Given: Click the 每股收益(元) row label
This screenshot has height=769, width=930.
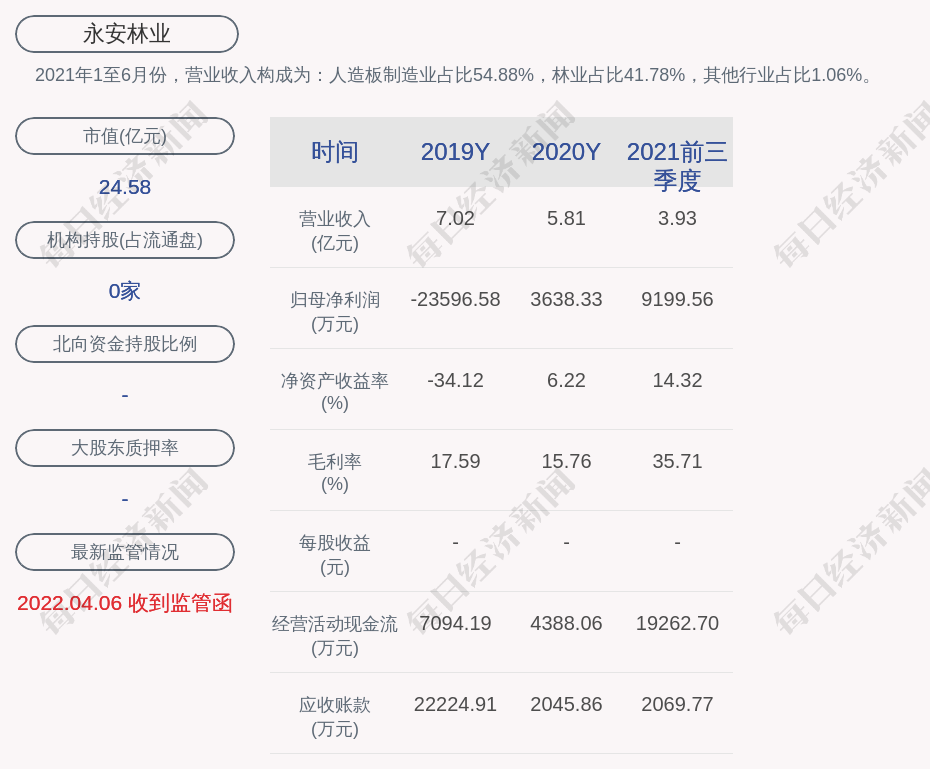Looking at the screenshot, I should 335,555.
